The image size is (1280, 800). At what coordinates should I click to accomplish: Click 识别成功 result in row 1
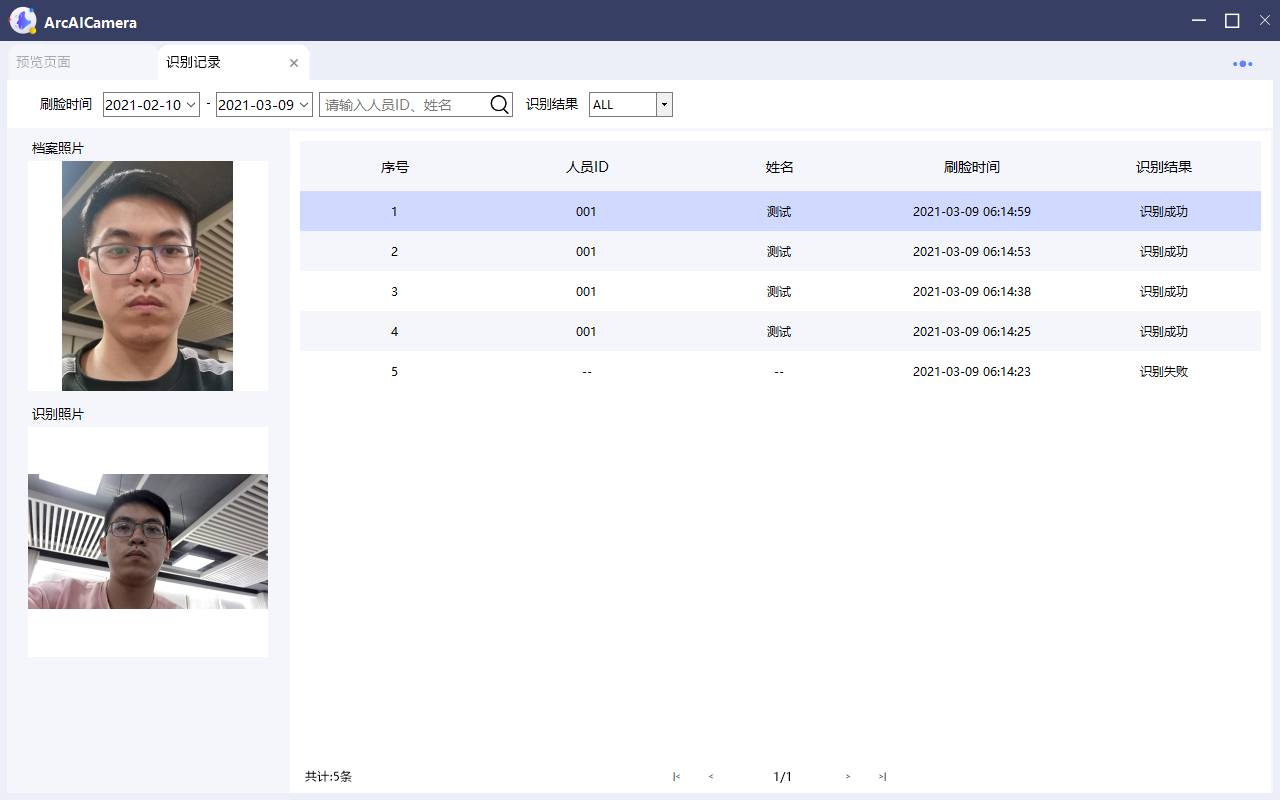1163,211
